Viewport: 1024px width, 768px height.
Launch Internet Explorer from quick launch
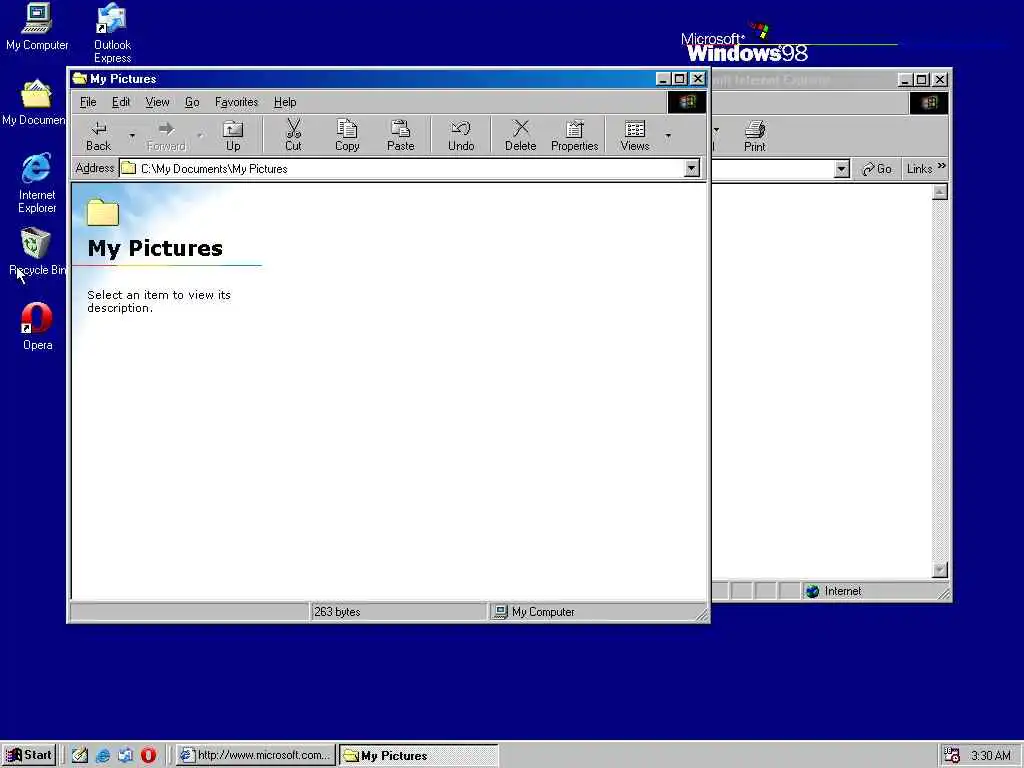point(103,755)
